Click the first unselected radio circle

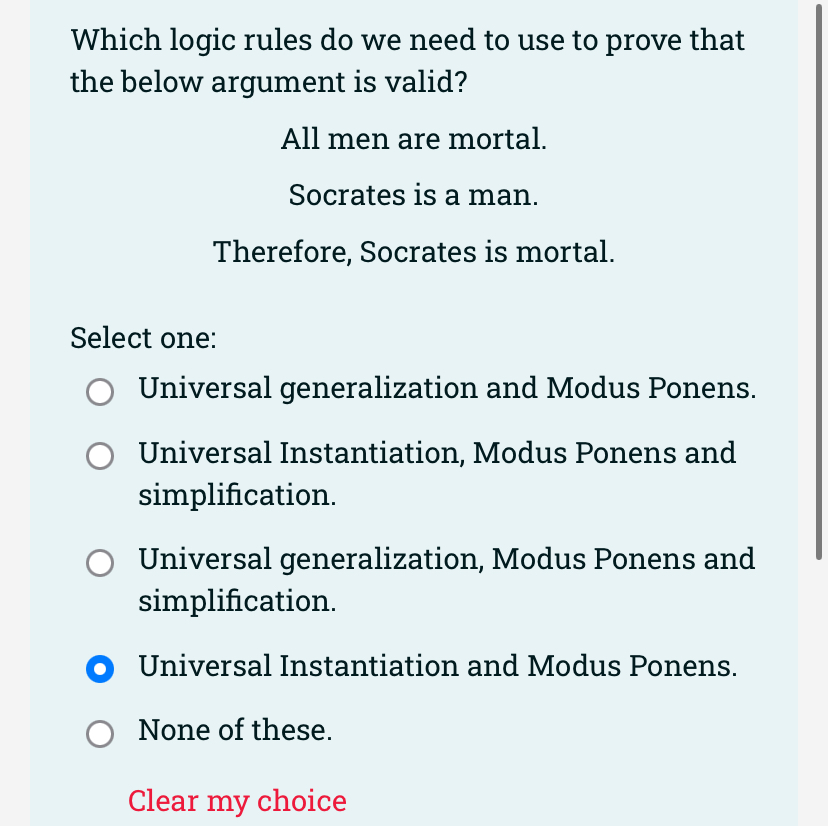99,392
